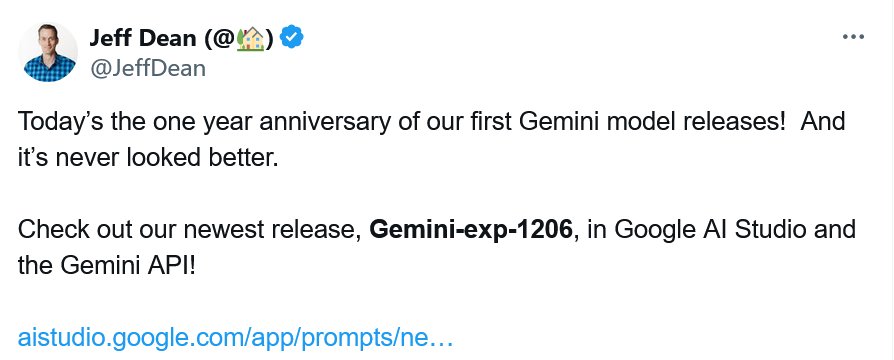Click the word "And" ending first line
The image size is (894, 360).
click(822, 122)
